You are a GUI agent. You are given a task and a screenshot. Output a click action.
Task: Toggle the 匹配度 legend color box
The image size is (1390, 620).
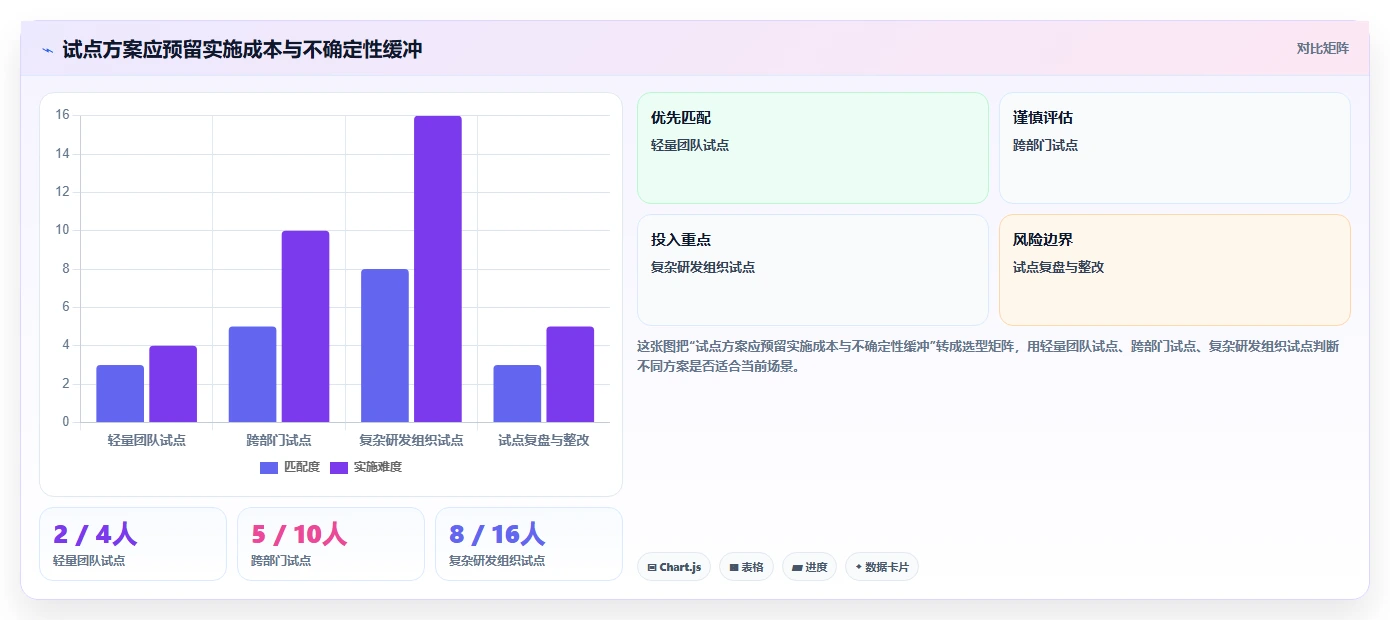click(269, 467)
